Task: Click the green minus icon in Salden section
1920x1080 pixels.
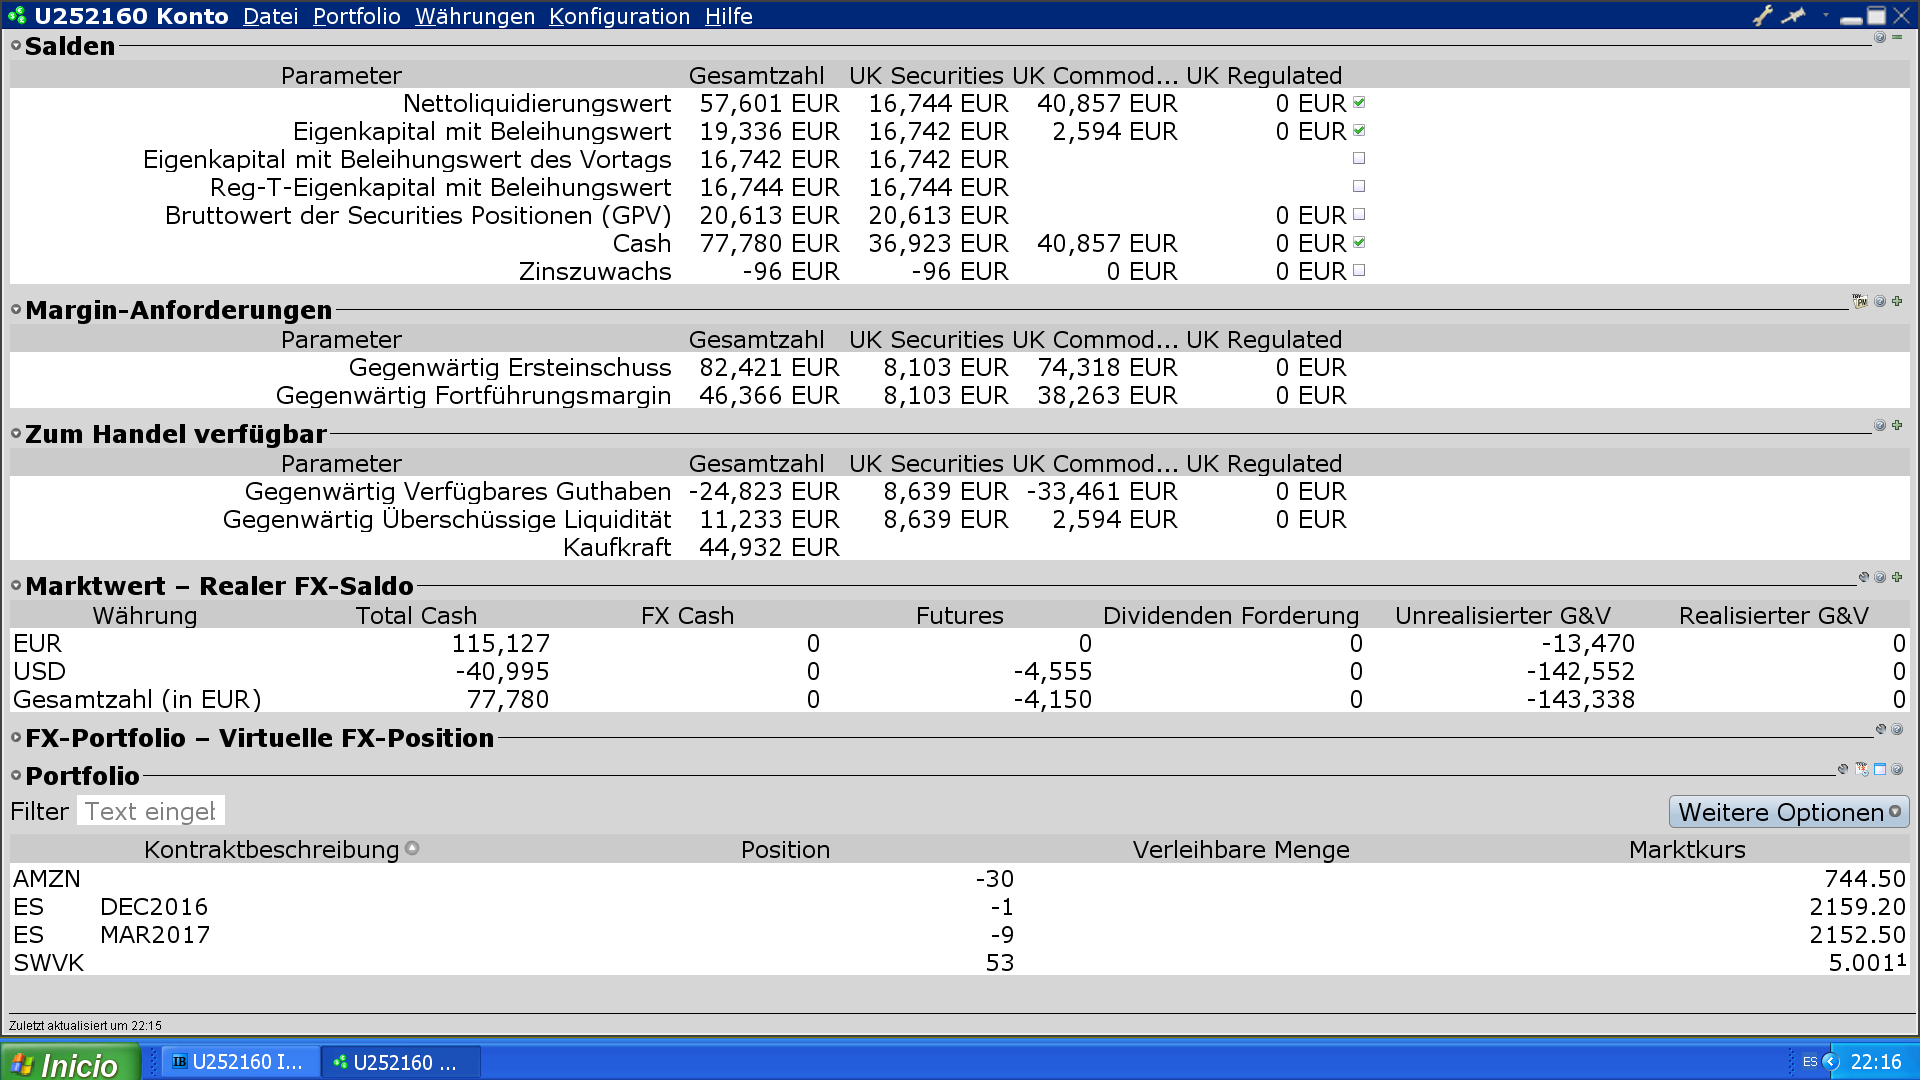Action: (1897, 37)
